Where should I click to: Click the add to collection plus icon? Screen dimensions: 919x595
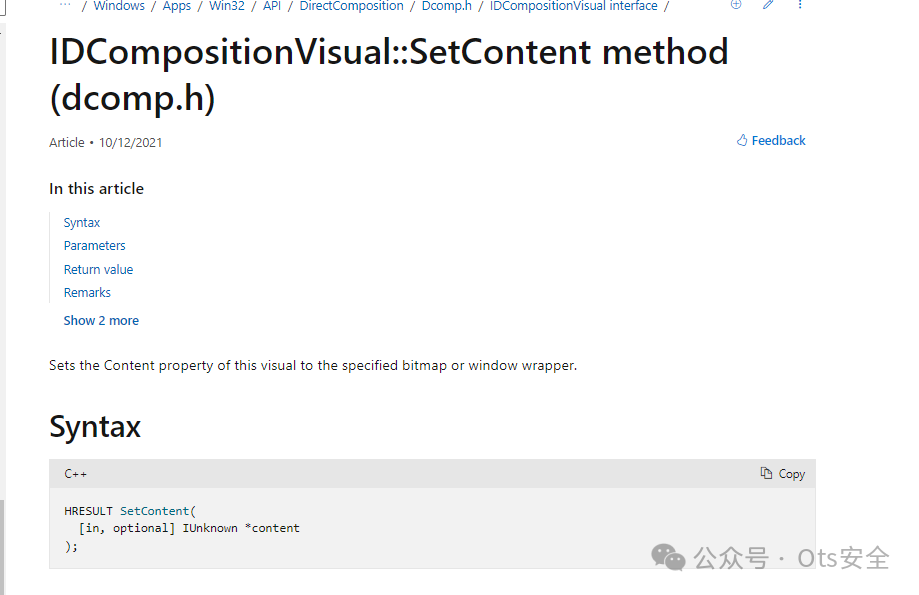pos(736,5)
